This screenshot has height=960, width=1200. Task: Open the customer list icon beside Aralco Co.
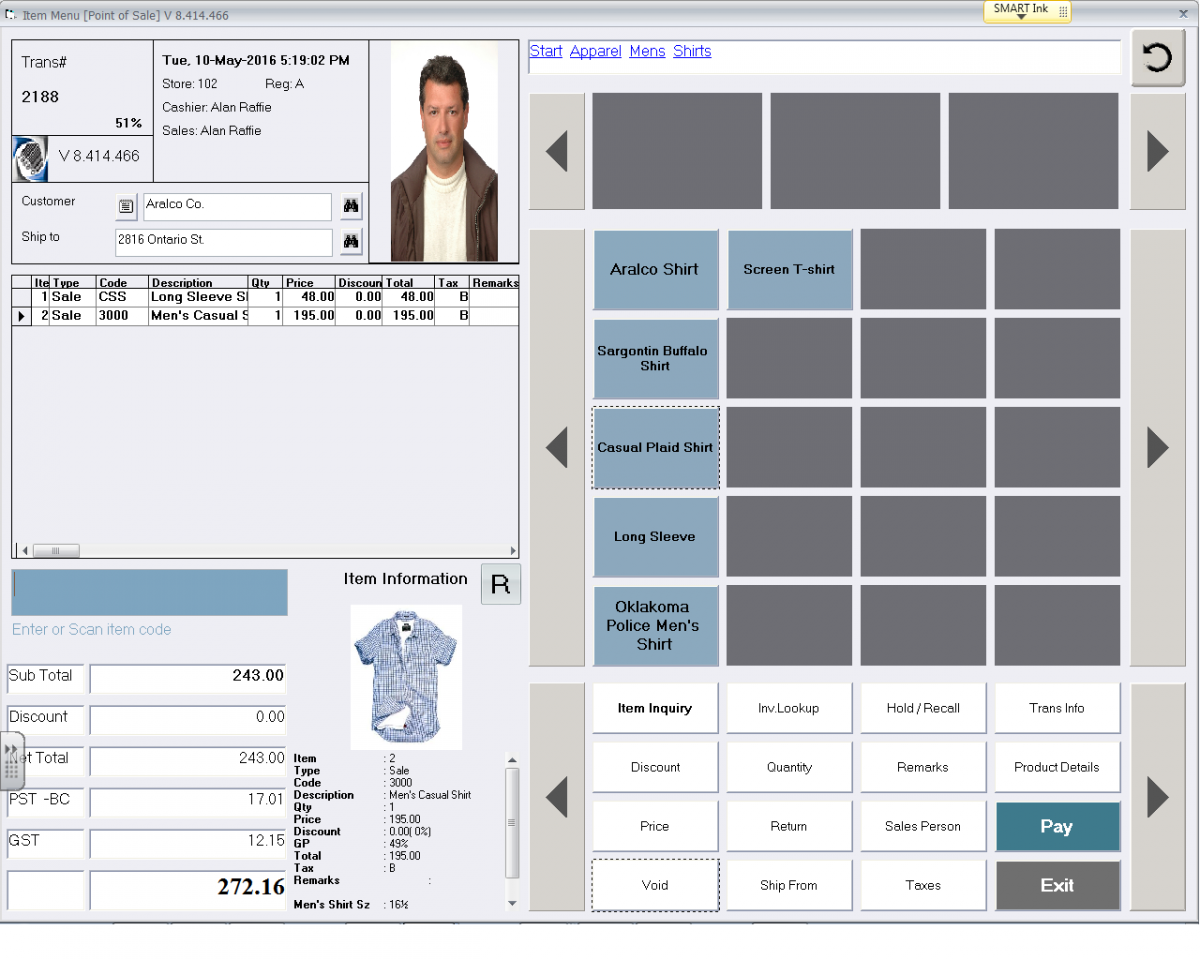tap(126, 207)
